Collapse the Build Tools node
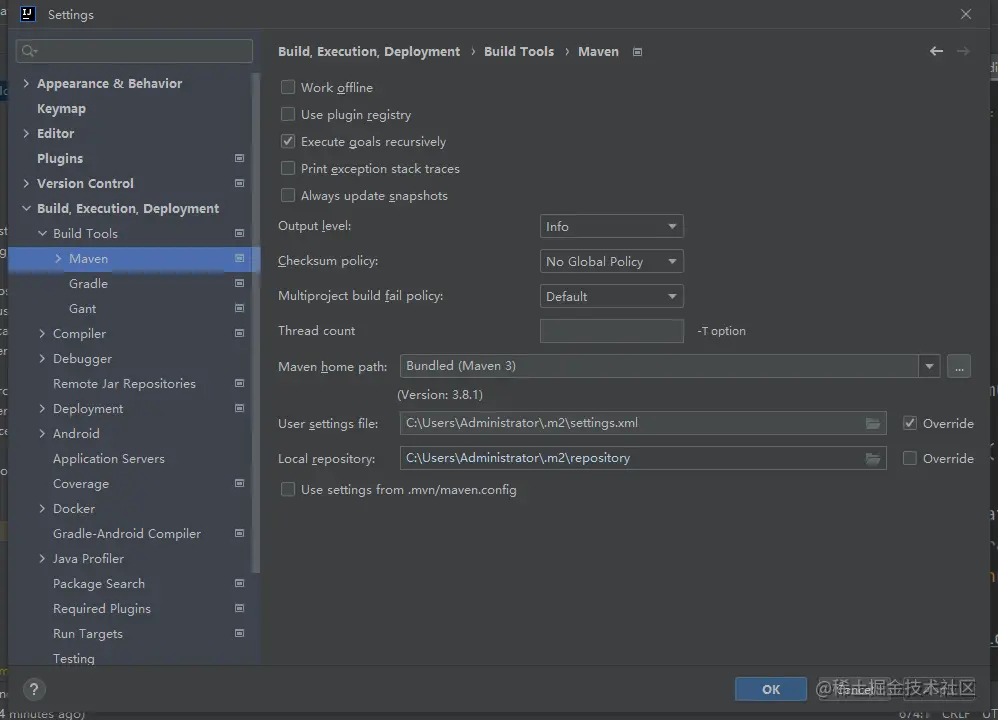 point(42,233)
